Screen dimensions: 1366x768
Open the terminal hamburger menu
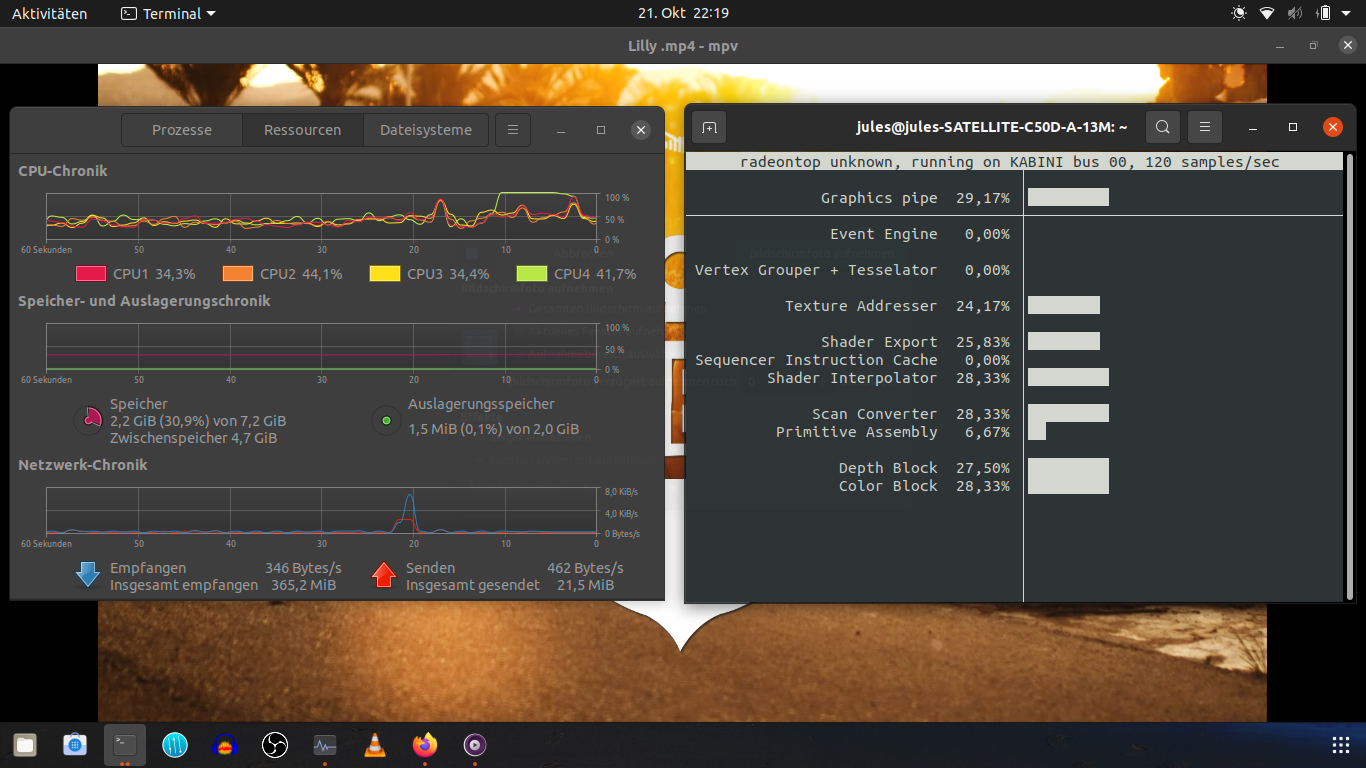[1205, 127]
